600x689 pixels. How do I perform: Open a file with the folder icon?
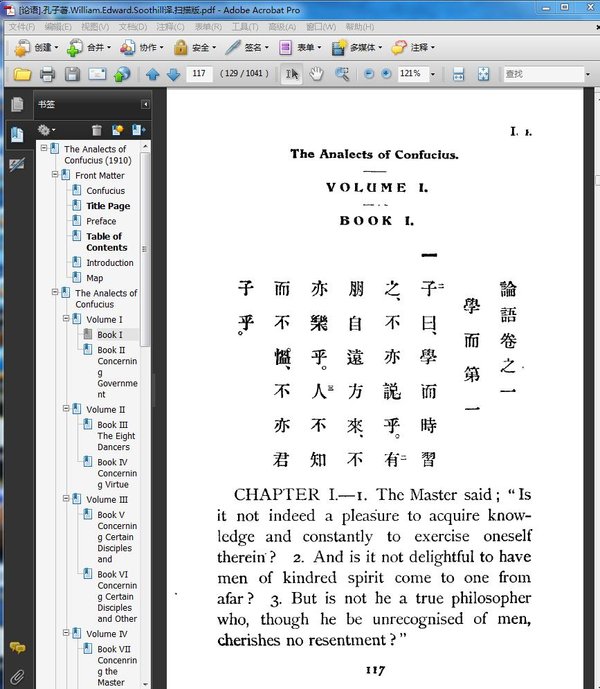22,73
